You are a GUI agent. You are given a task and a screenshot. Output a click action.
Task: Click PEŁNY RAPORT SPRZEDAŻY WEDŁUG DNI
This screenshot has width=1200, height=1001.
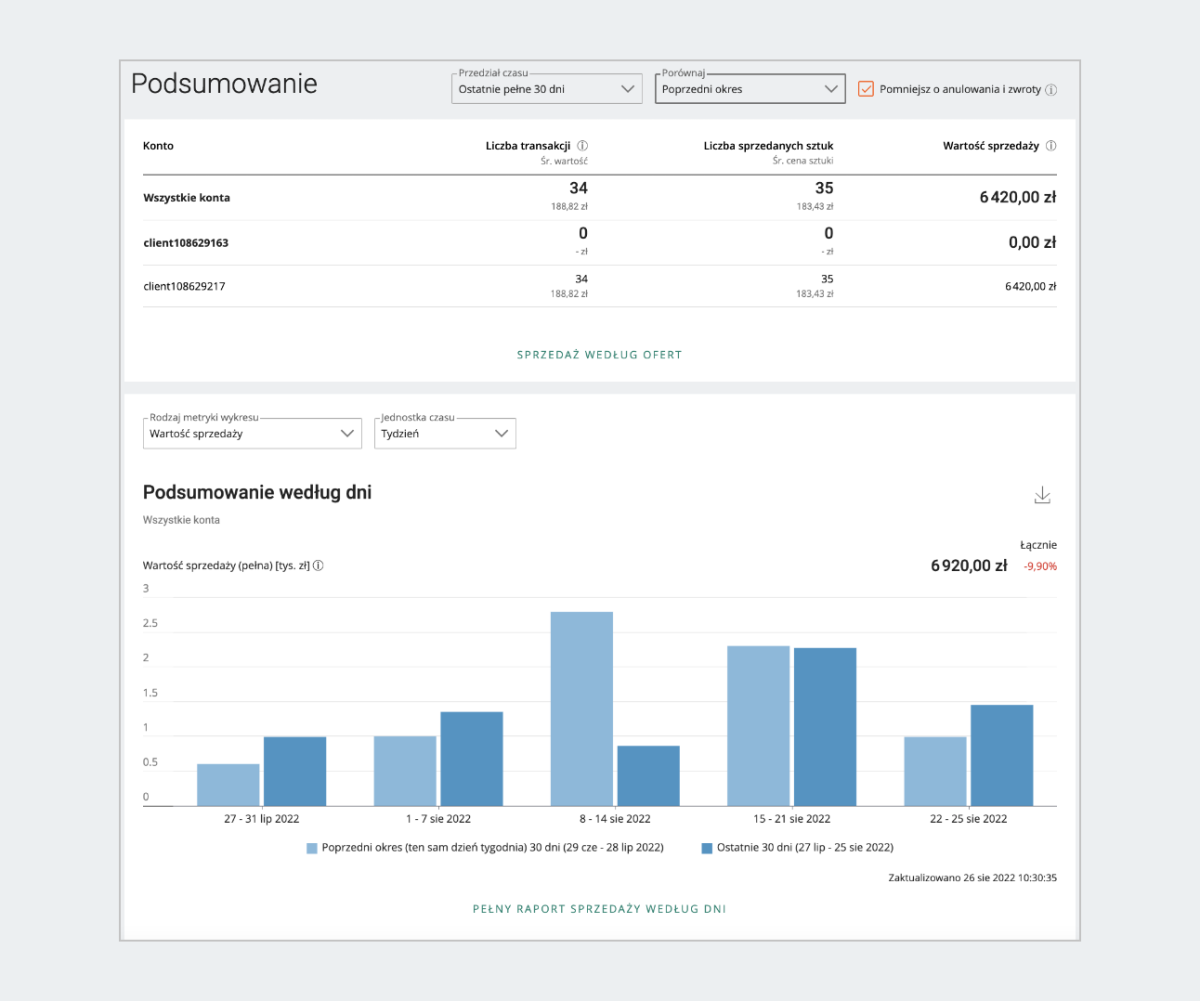[x=598, y=908]
